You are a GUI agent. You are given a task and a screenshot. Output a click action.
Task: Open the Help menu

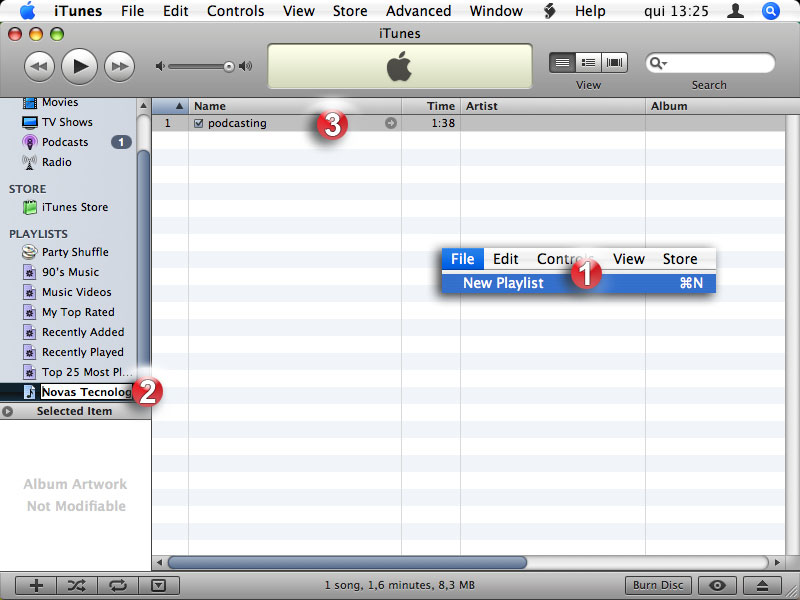click(590, 11)
